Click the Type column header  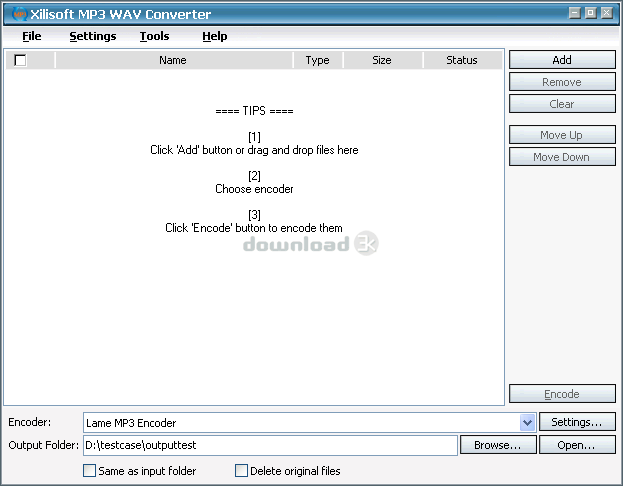317,60
